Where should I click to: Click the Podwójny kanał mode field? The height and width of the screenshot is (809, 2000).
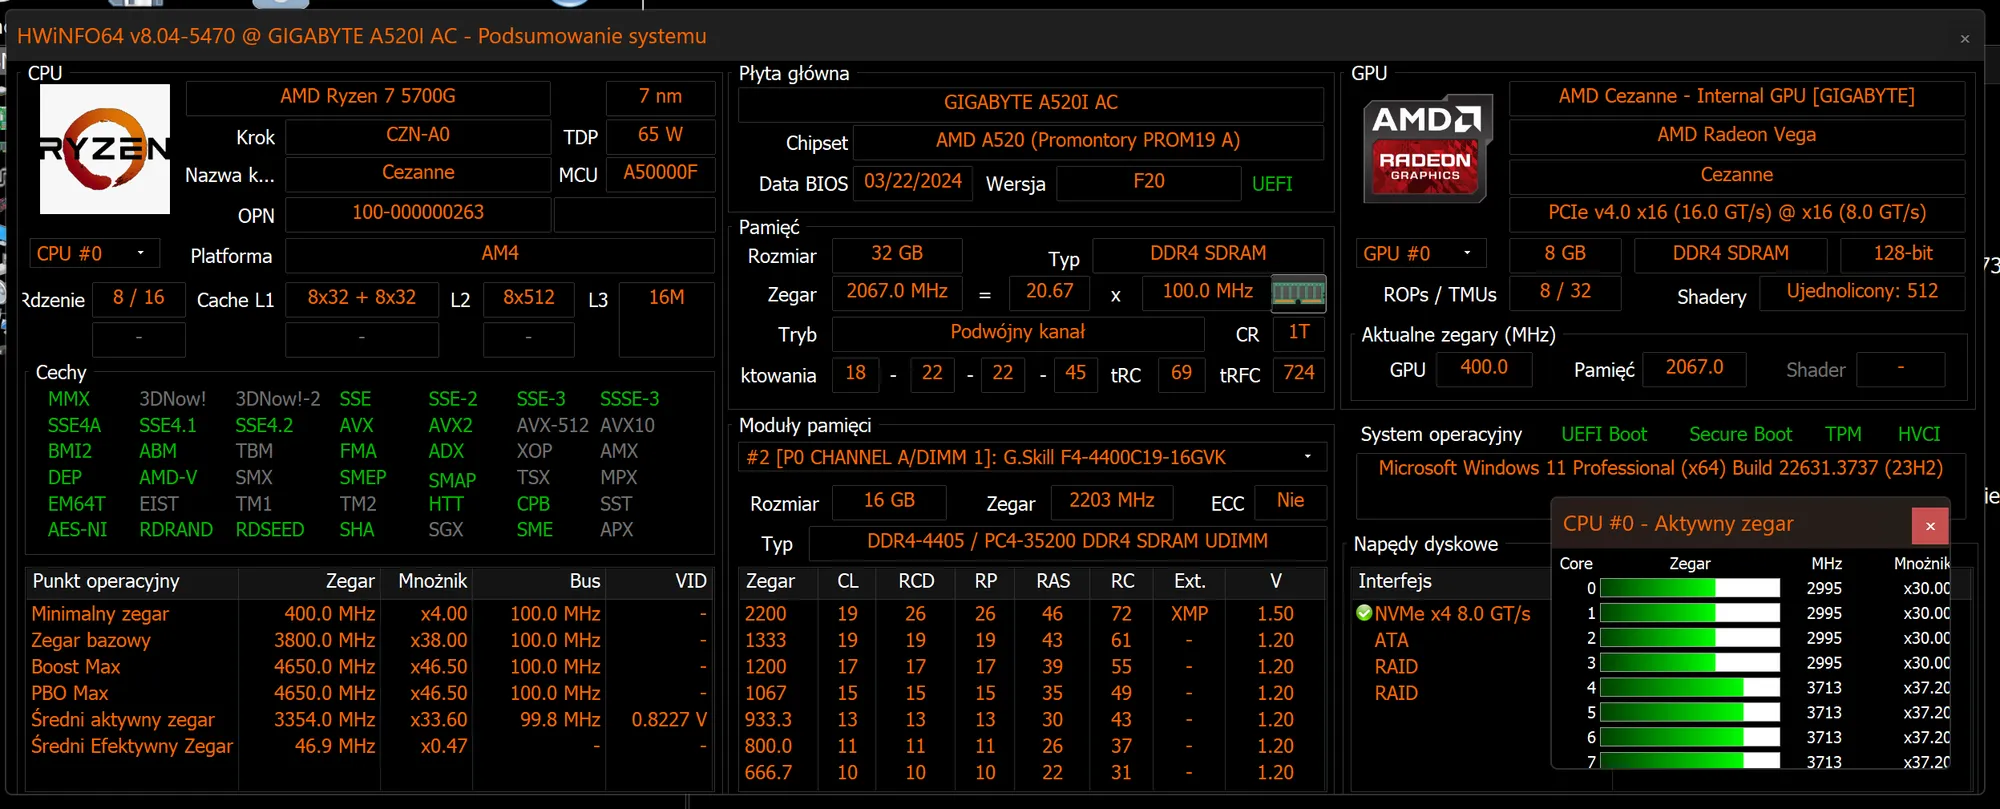pos(1017,333)
